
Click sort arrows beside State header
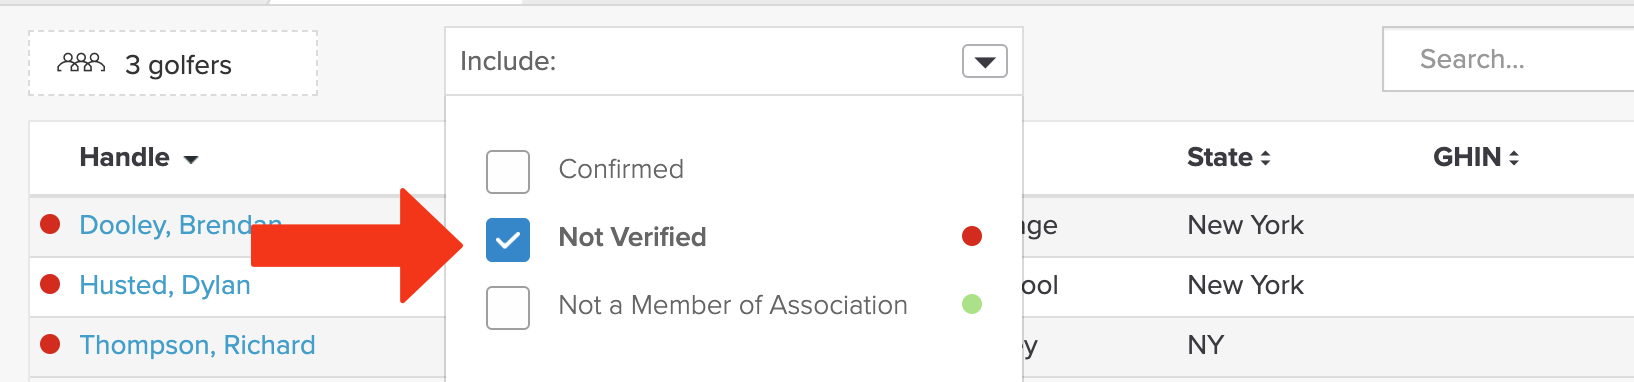[x=1265, y=158]
